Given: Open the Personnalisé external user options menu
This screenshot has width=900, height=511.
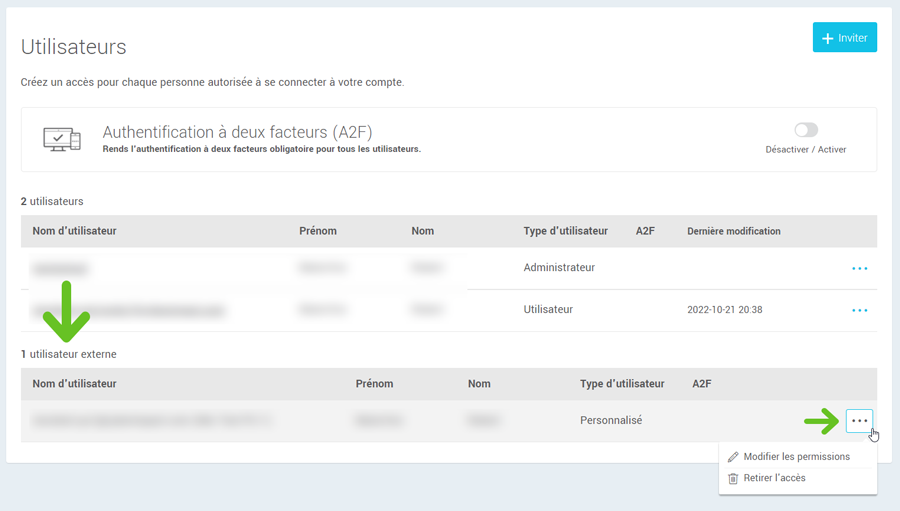Looking at the screenshot, I should pyautogui.click(x=859, y=421).
